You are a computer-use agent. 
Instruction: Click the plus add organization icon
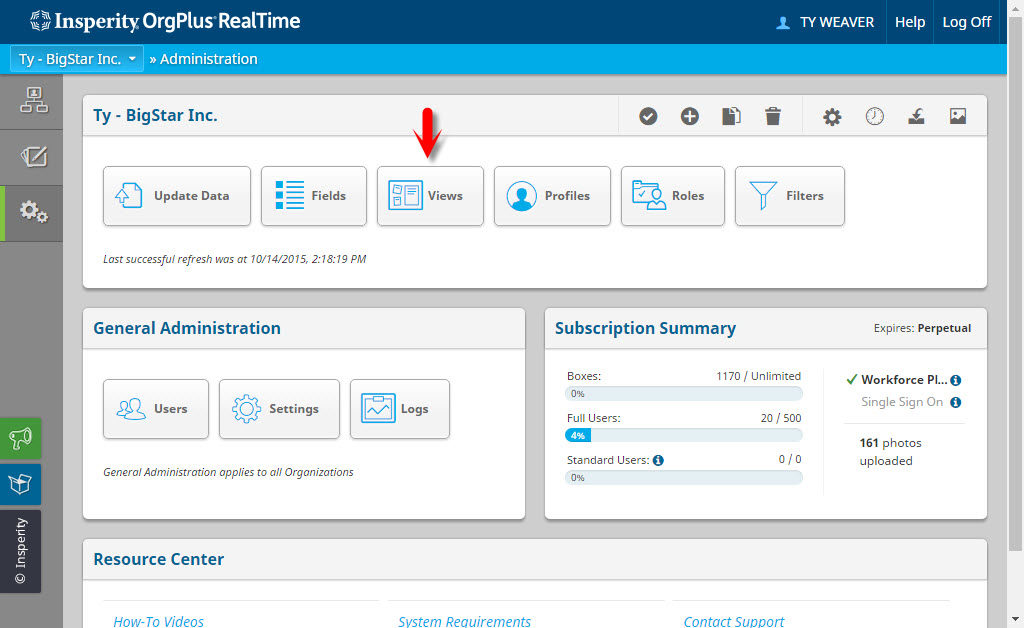coord(690,116)
